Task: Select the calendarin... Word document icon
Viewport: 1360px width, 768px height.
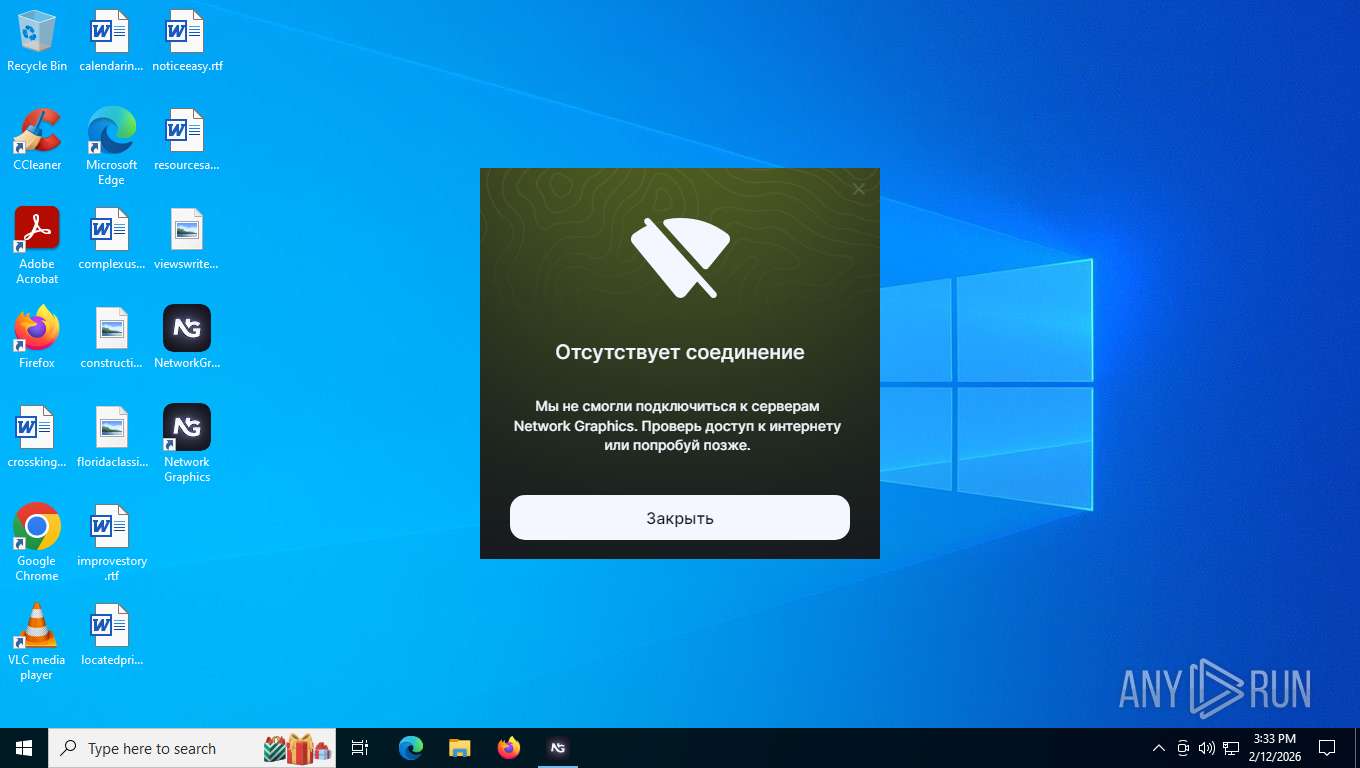Action: coord(111,41)
